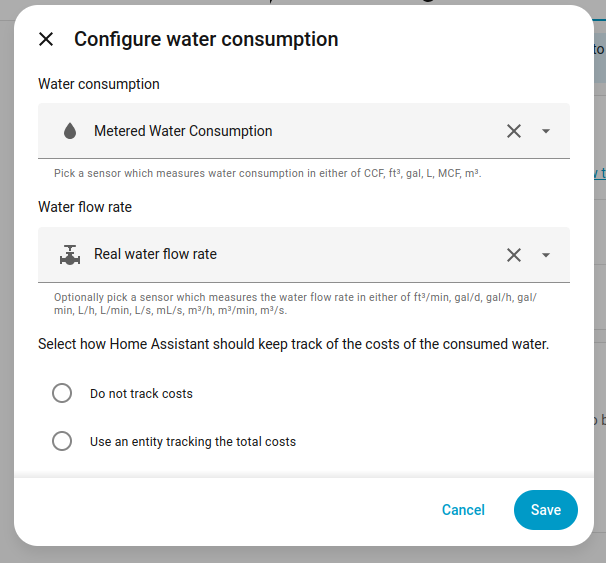Click the 'Use an entity tracking the total costs' label

(193, 441)
